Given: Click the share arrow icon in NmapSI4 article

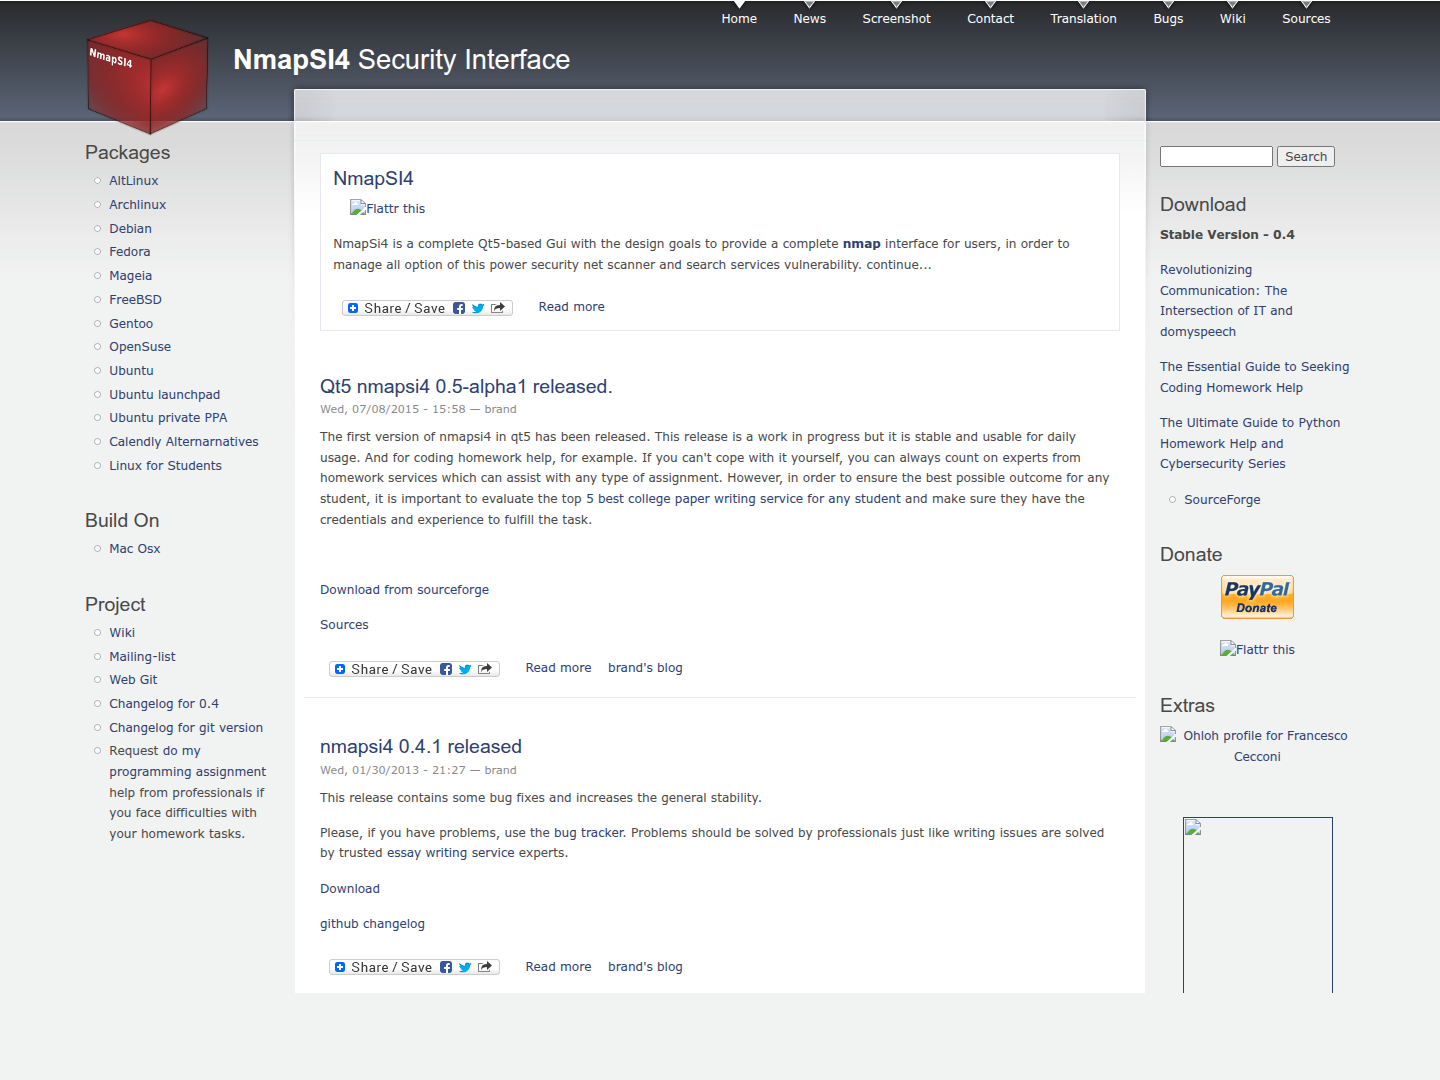Looking at the screenshot, I should pos(498,308).
